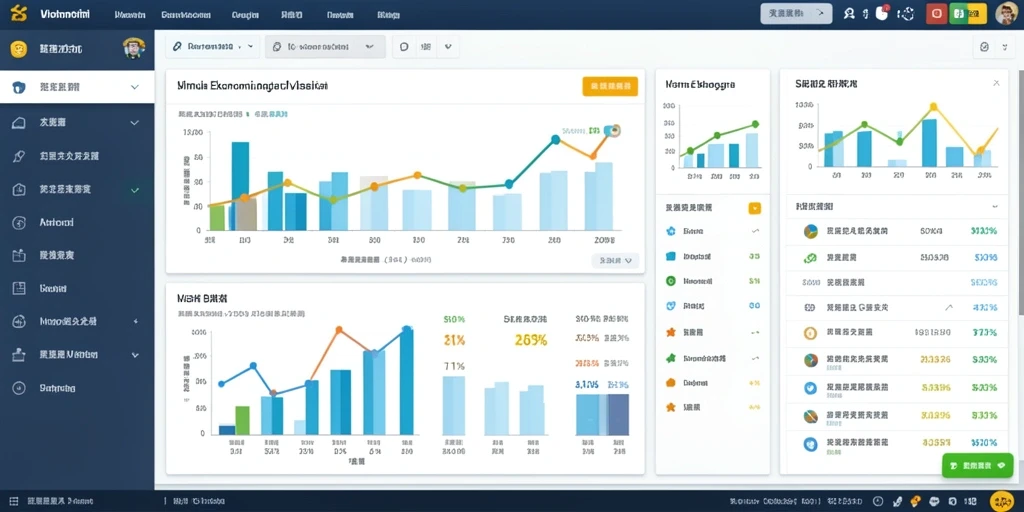This screenshot has height=512, width=1024.
Task: Open notifications bell with red badge
Action: [882, 13]
